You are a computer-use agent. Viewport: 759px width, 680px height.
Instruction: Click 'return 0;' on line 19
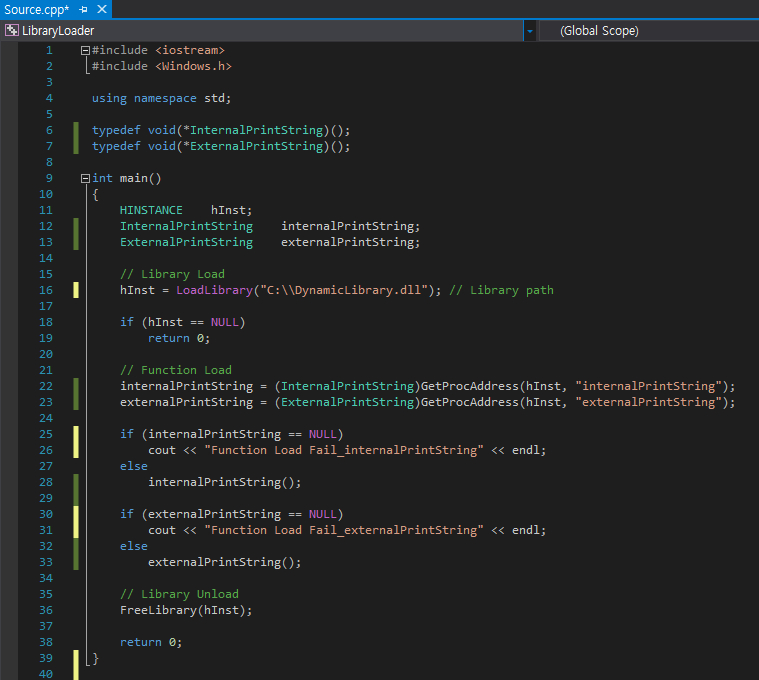click(x=179, y=338)
